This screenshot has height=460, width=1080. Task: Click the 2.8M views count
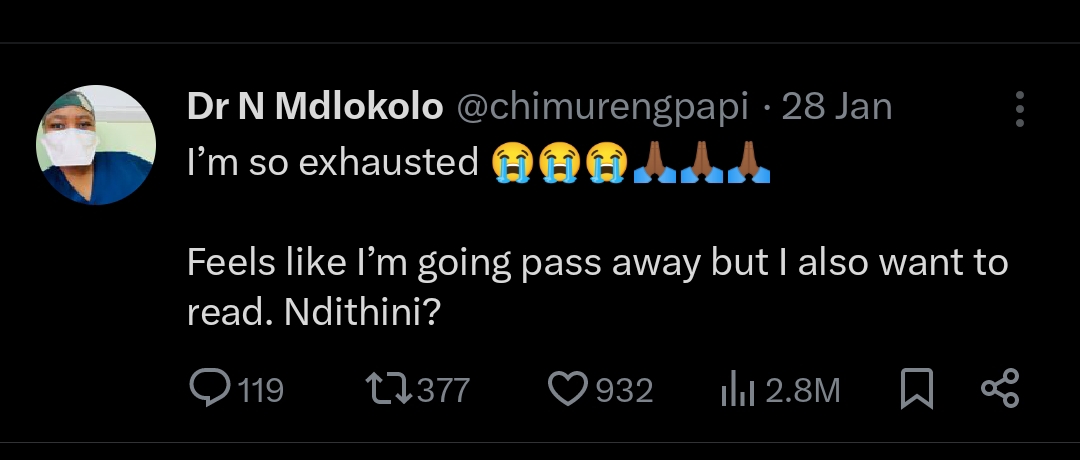(802, 390)
